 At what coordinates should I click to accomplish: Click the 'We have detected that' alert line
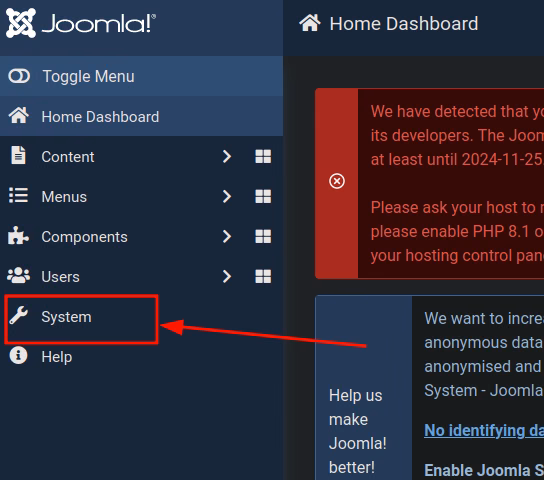click(x=457, y=111)
